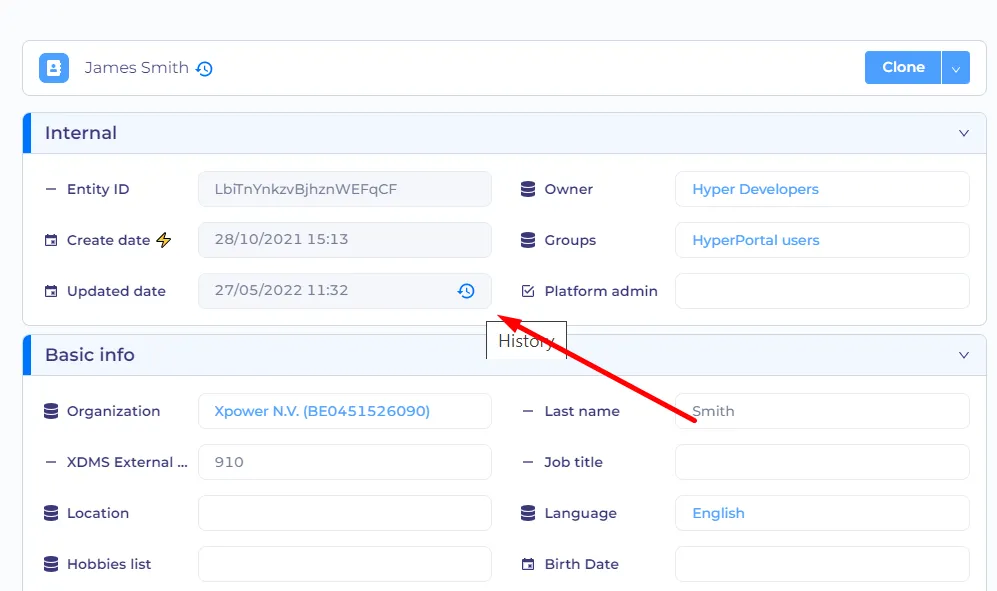
Task: Click database icon beside Language label
Action: click(x=528, y=513)
